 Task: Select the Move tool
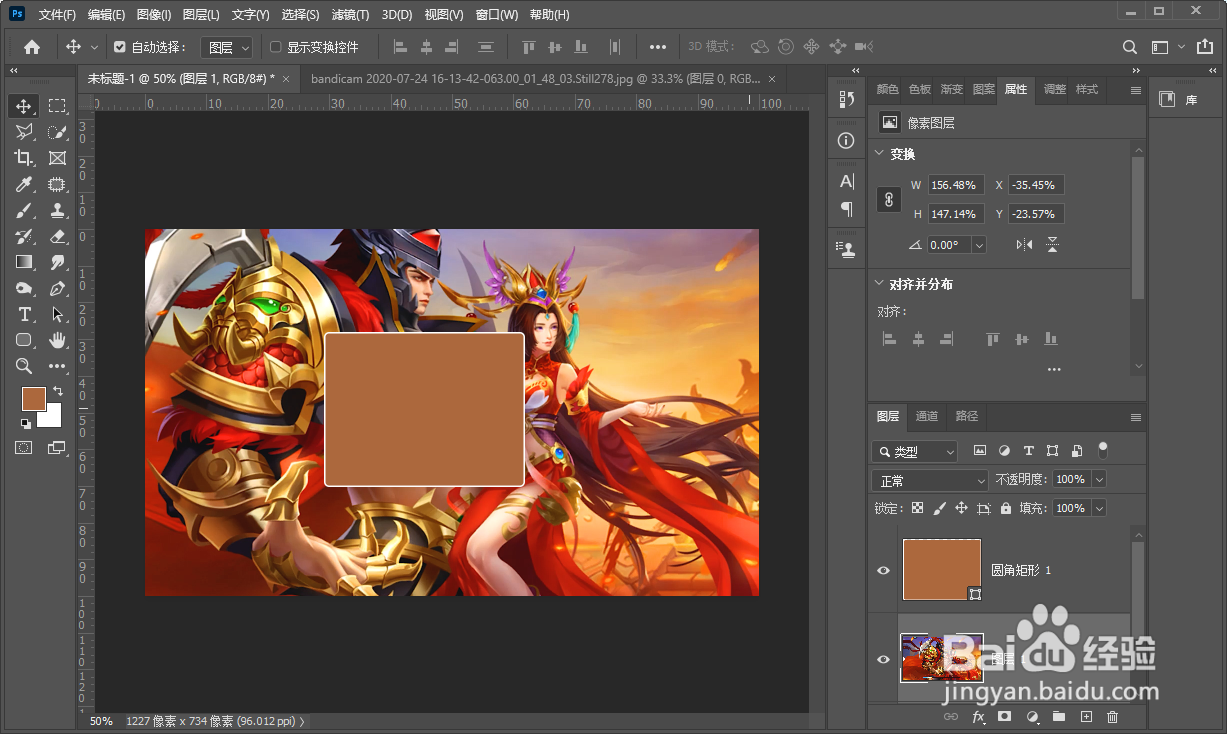[24, 106]
